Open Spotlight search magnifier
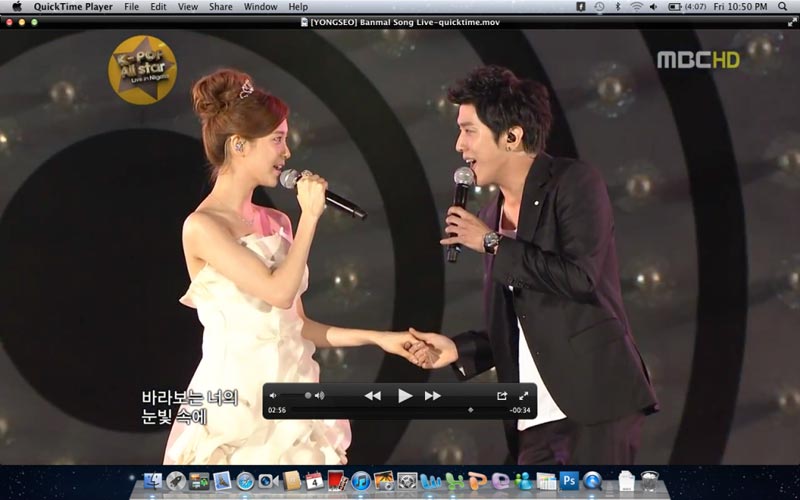Screen dimensions: 800x500 783,7
